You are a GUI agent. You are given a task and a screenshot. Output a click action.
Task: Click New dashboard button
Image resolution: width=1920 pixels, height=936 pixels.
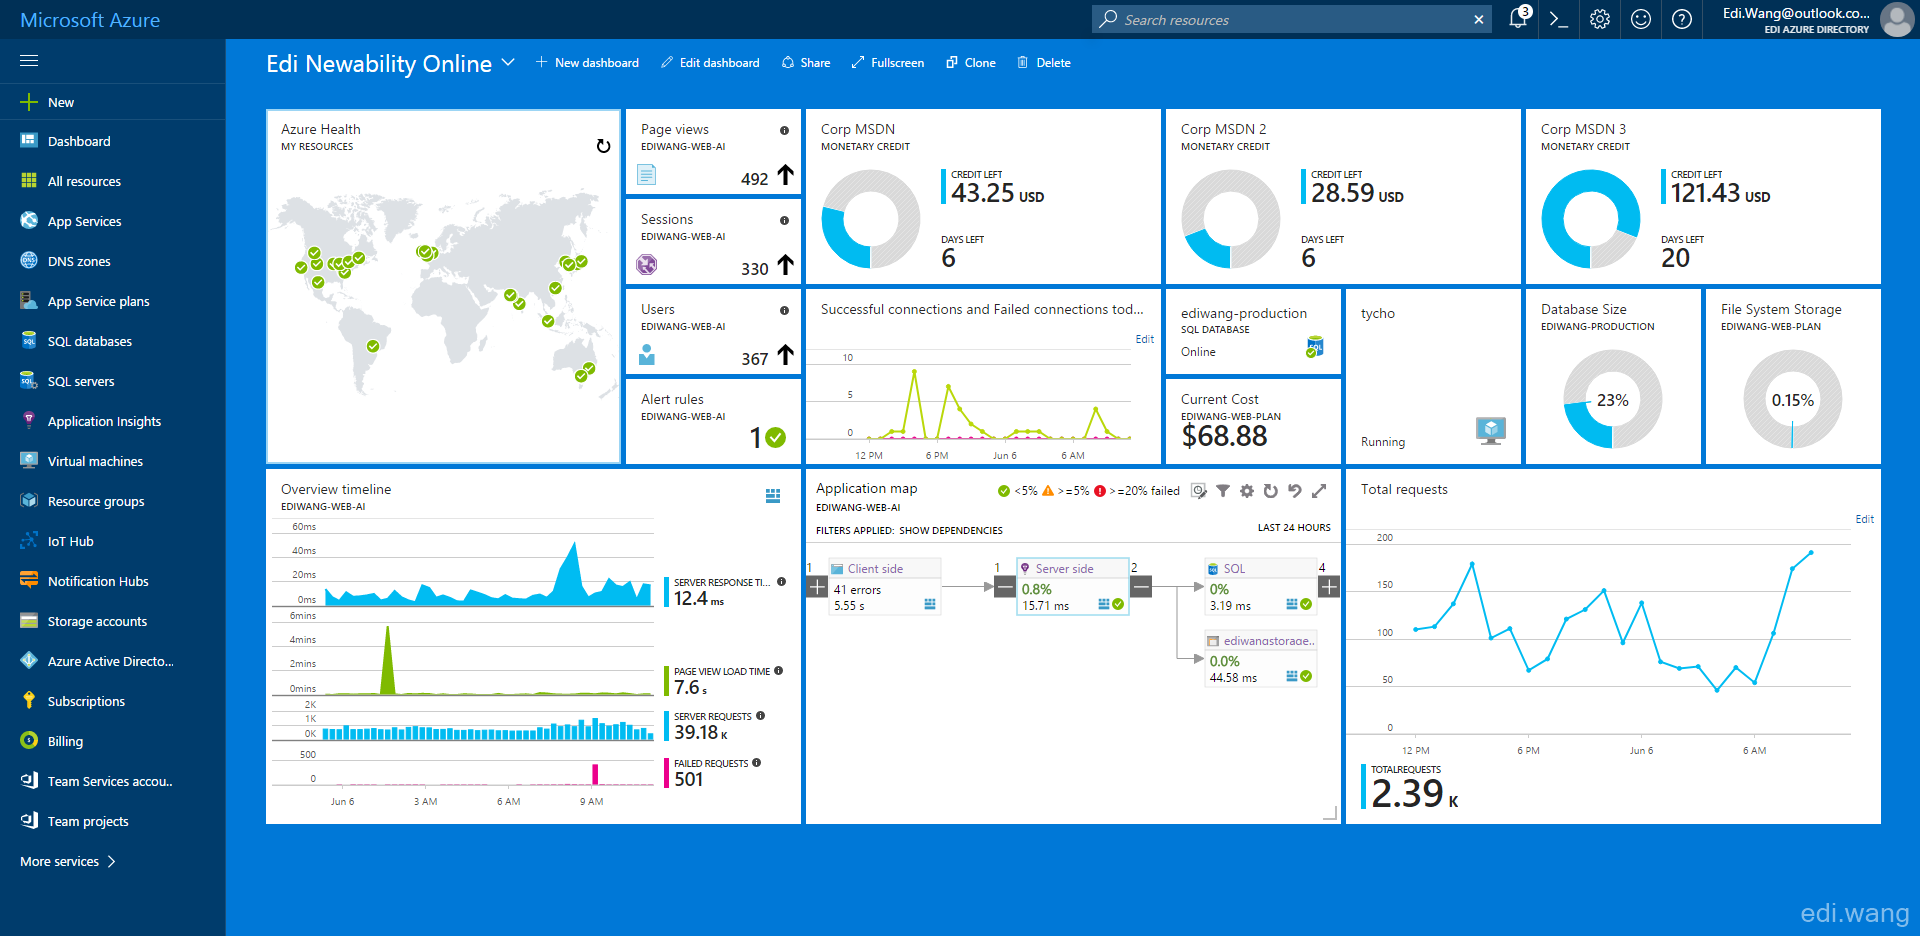pyautogui.click(x=587, y=62)
